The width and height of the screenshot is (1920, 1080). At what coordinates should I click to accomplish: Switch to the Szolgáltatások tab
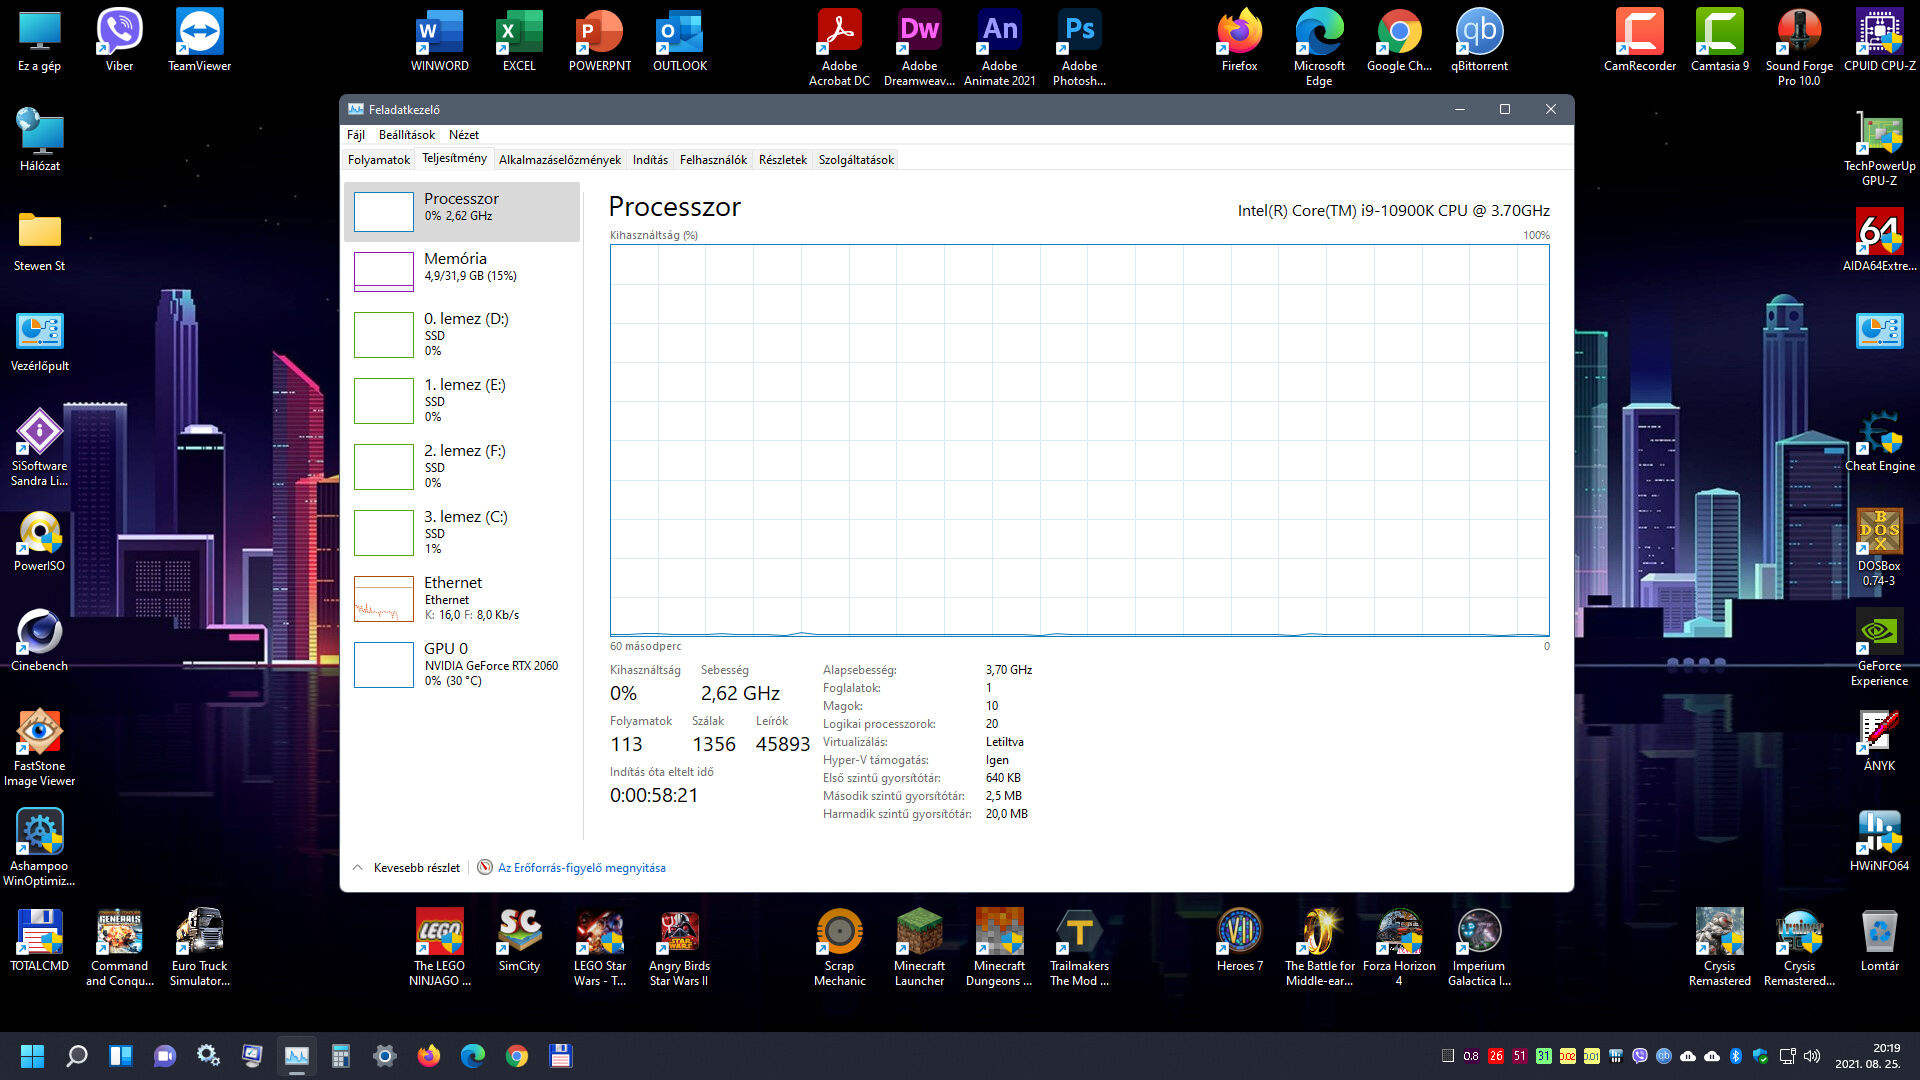point(856,160)
